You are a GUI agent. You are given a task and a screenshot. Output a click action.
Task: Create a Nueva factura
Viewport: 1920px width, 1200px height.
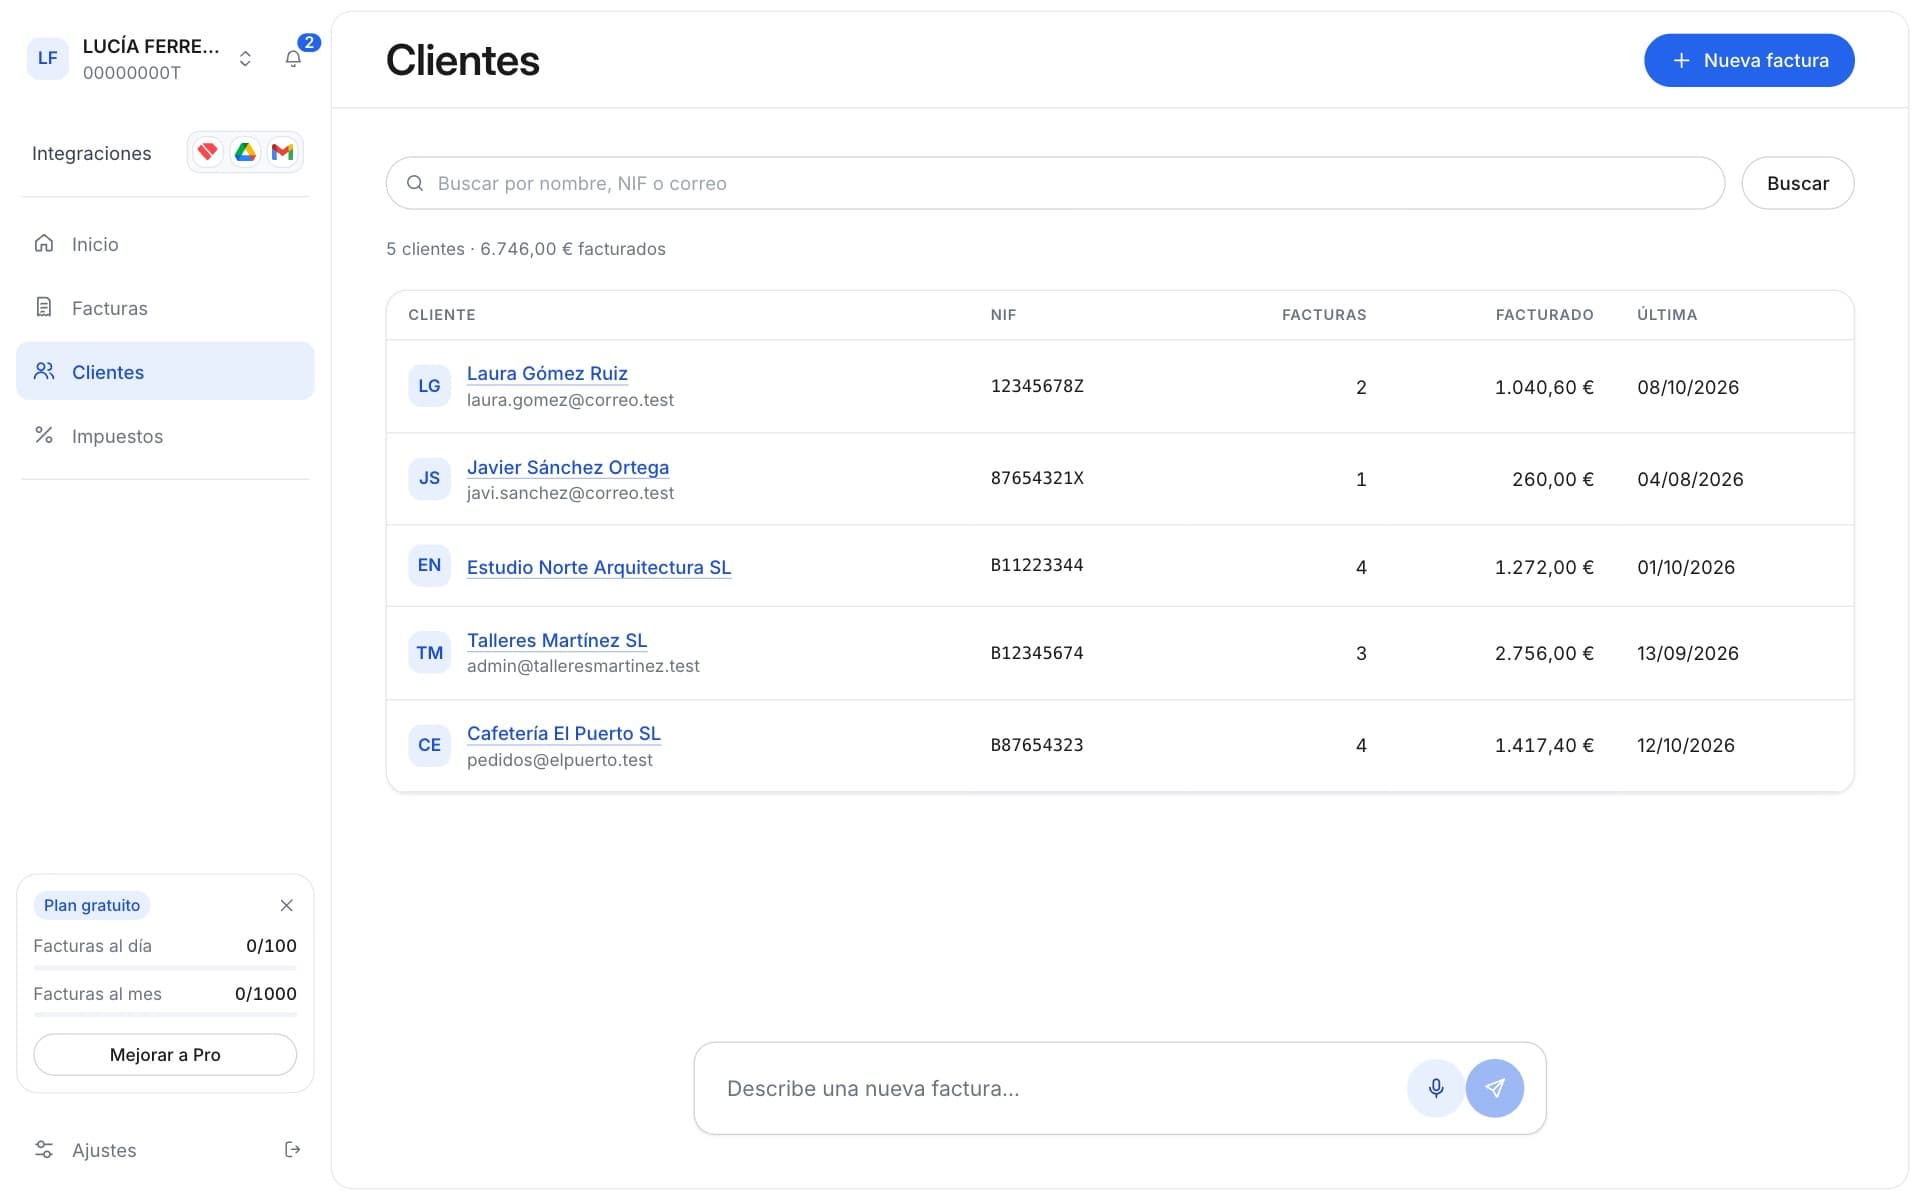tap(1749, 60)
